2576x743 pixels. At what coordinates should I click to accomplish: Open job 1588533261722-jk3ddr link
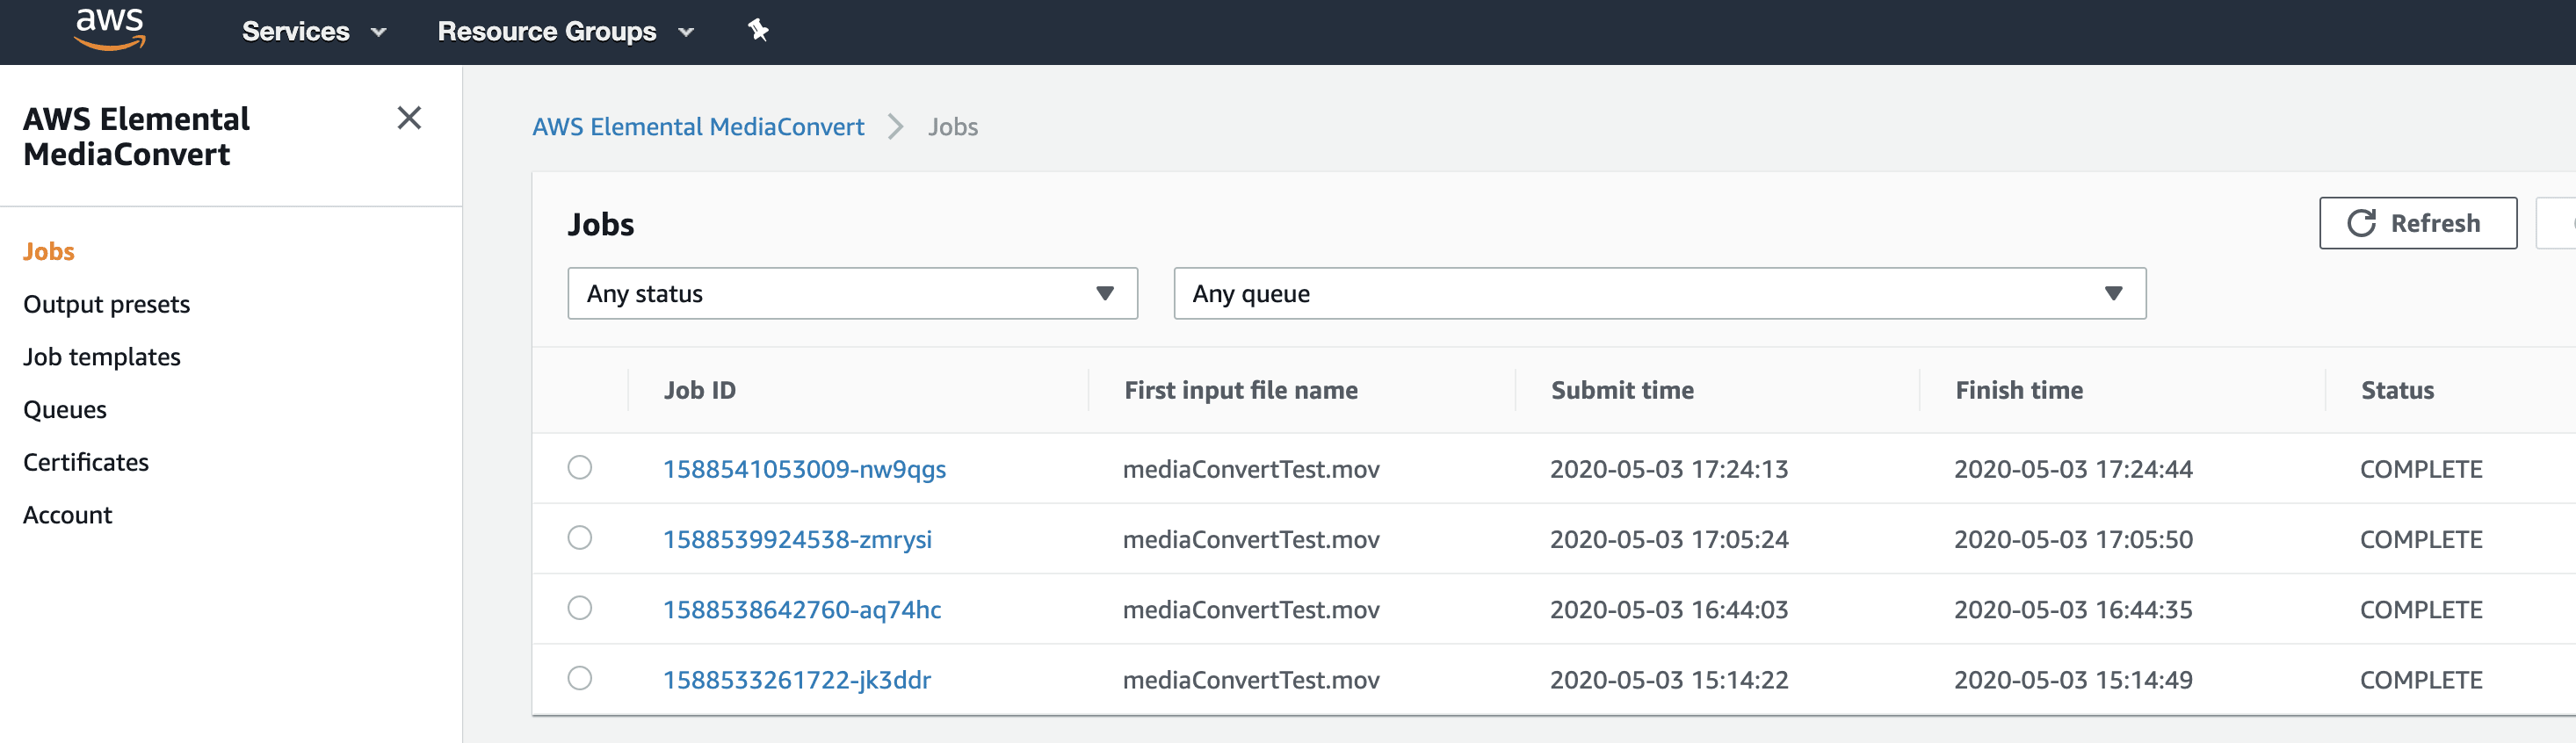[797, 679]
